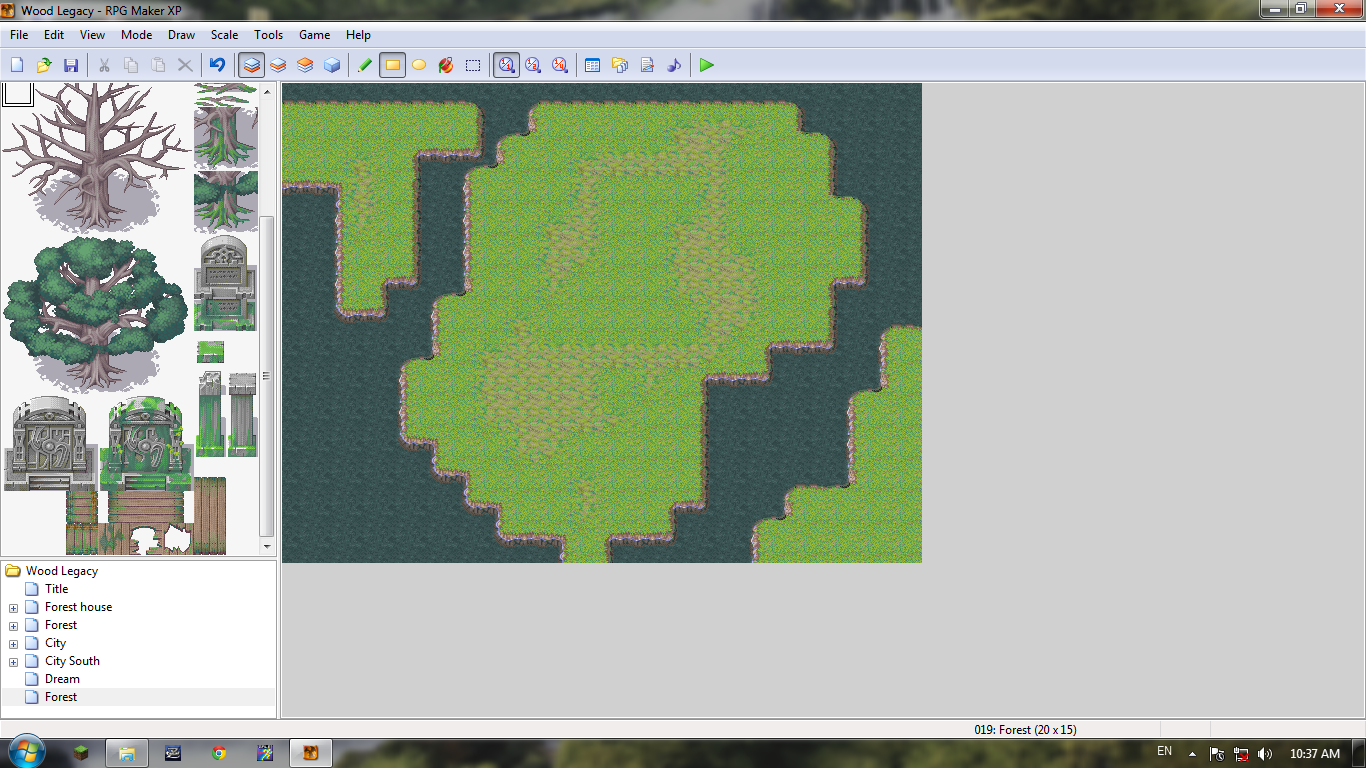Expand the Forest house map node
Screen dimensions: 1366x768
tap(12, 607)
